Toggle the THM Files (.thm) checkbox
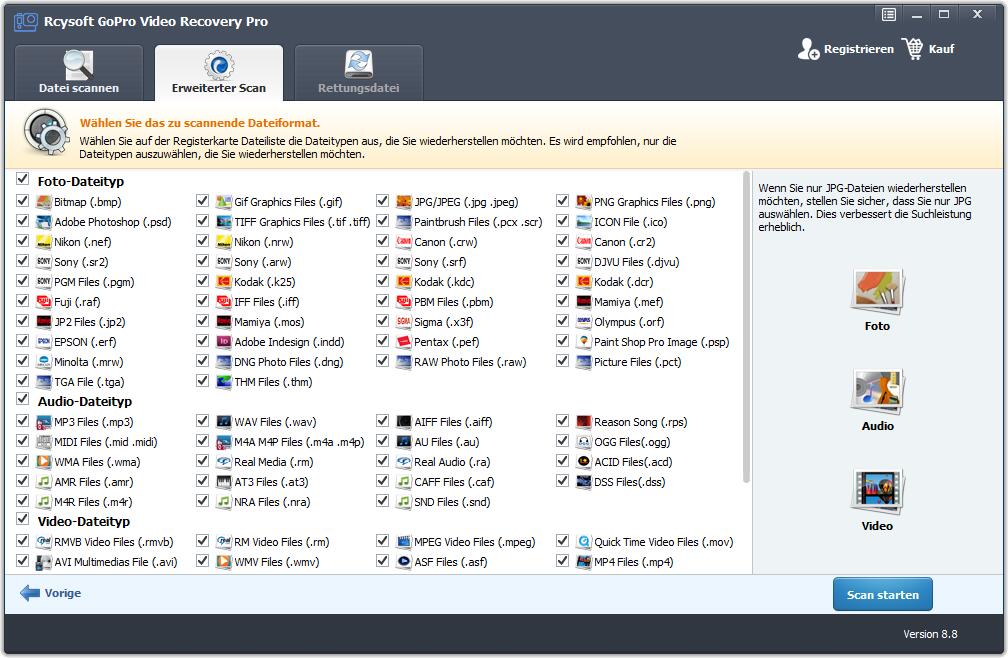The height and width of the screenshot is (658, 1008). click(x=202, y=380)
